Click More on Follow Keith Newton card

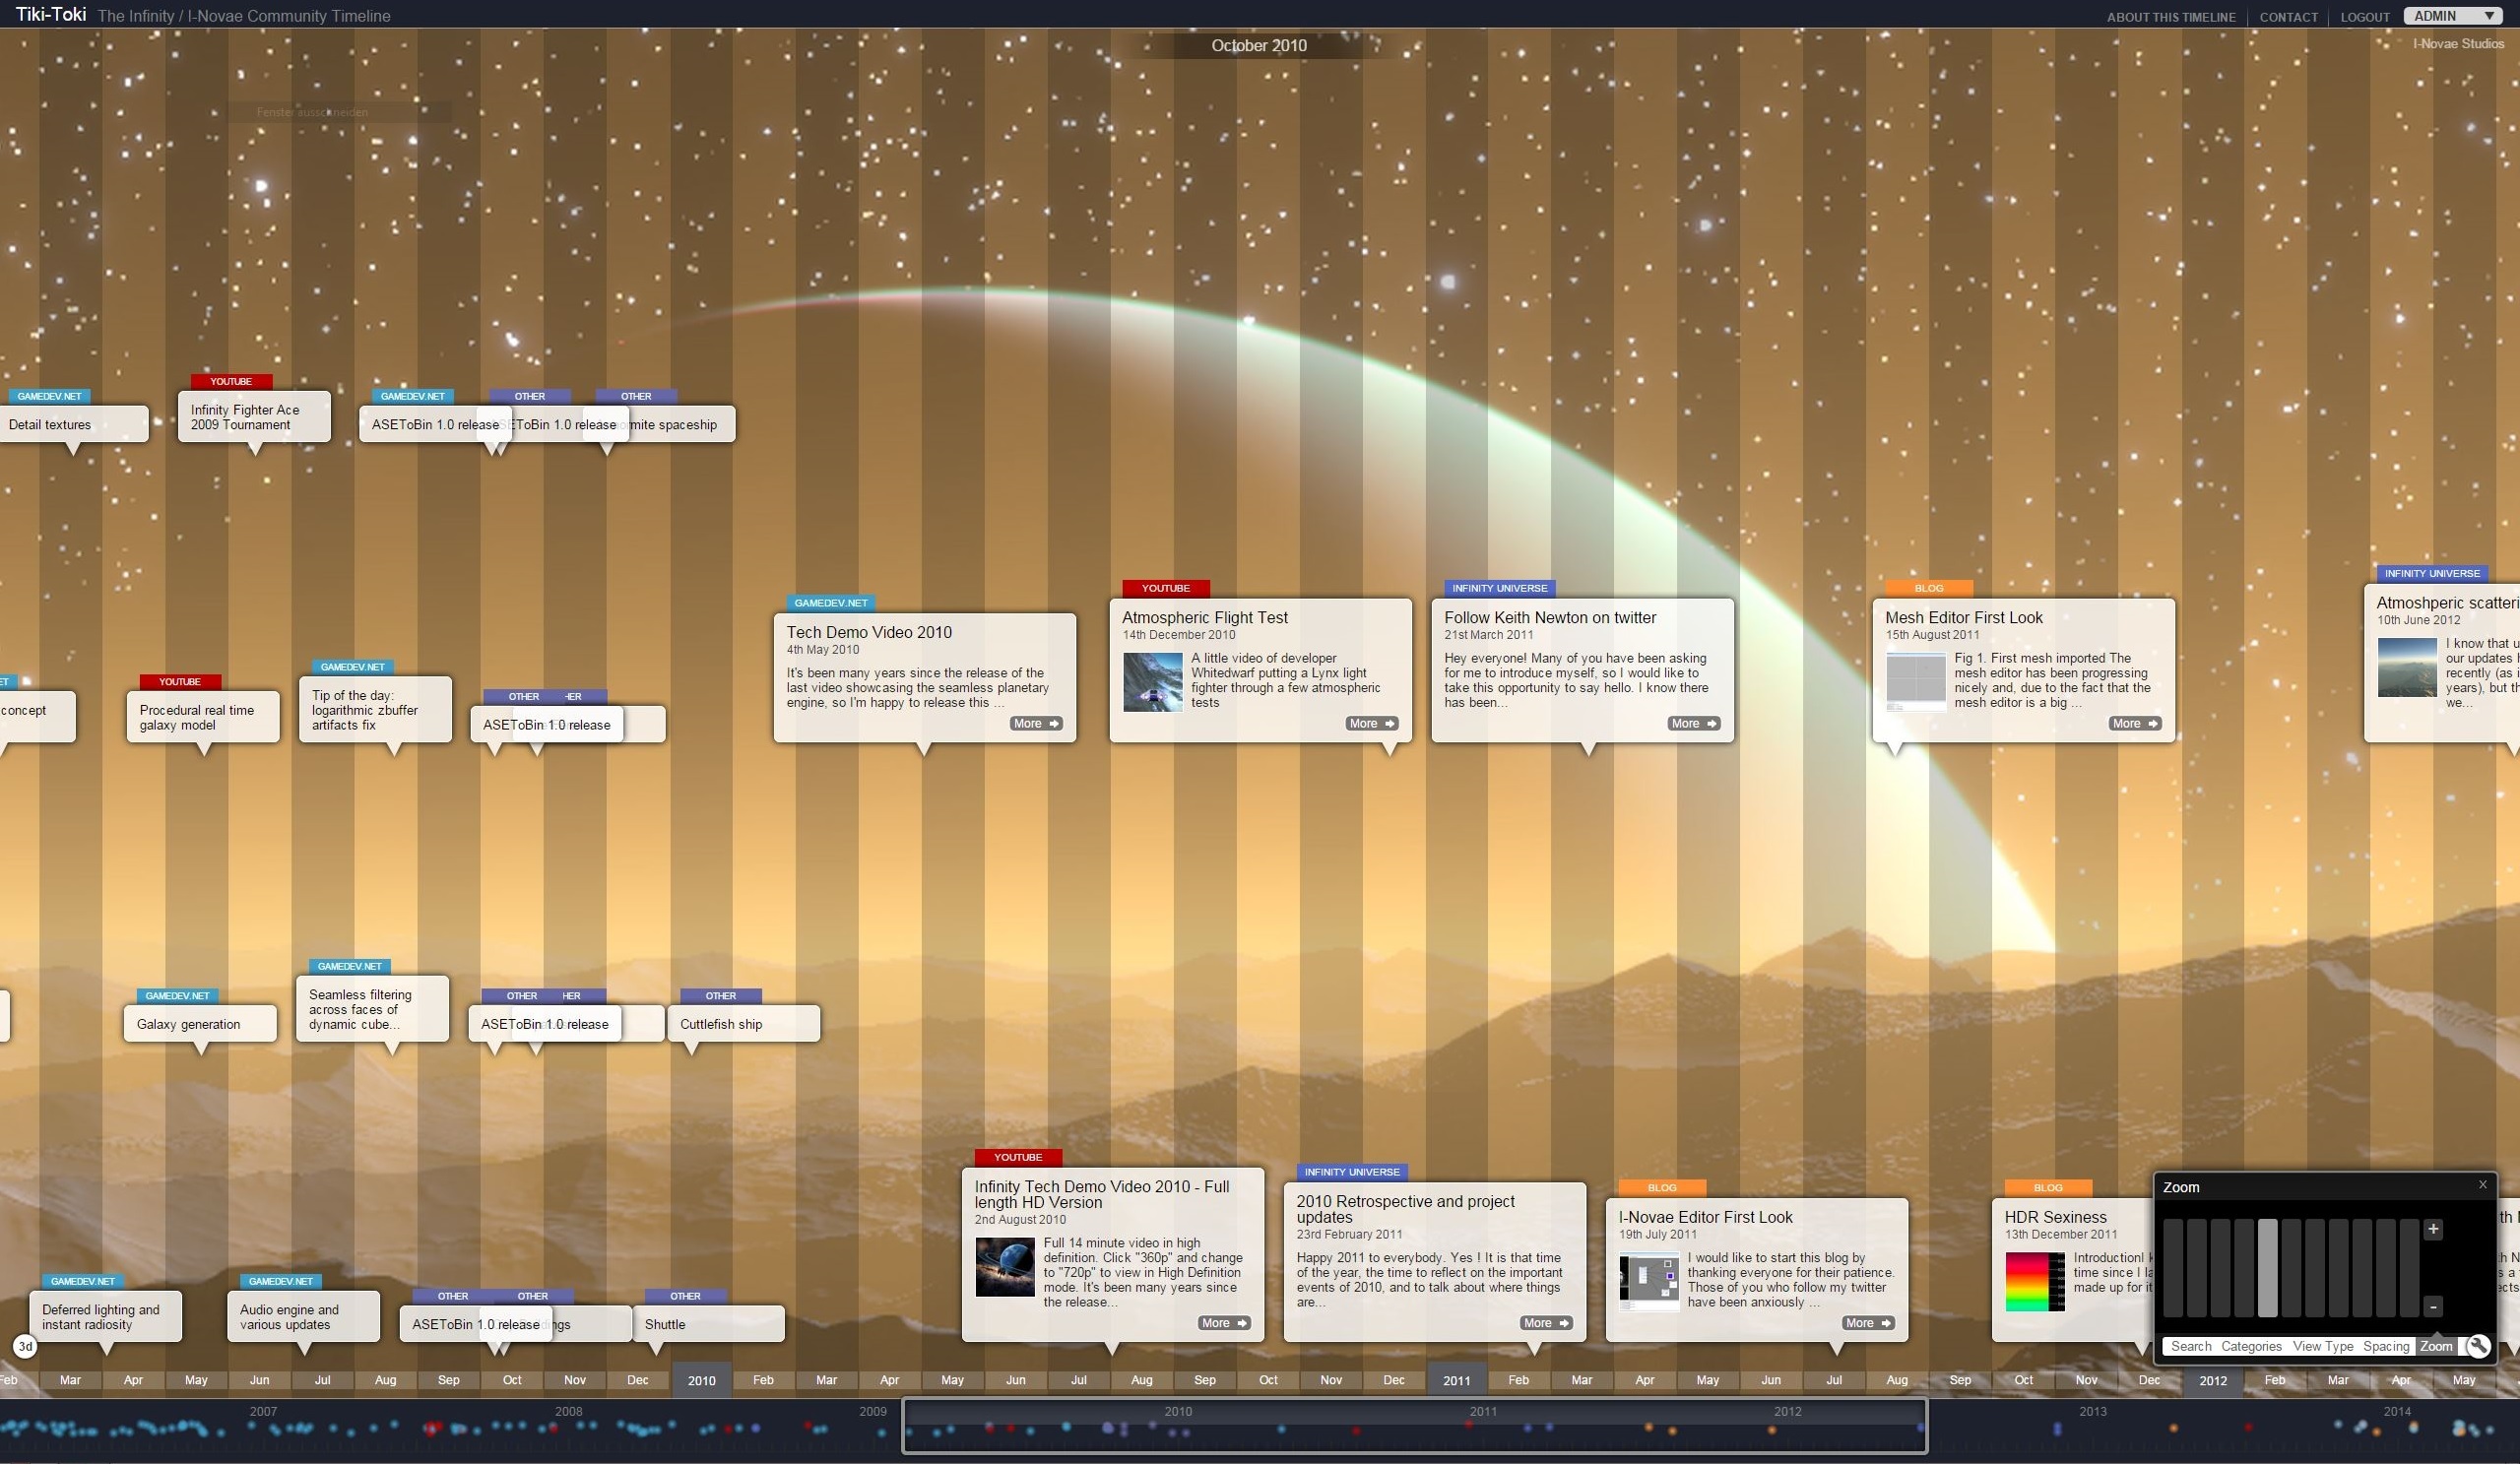pyautogui.click(x=1693, y=723)
